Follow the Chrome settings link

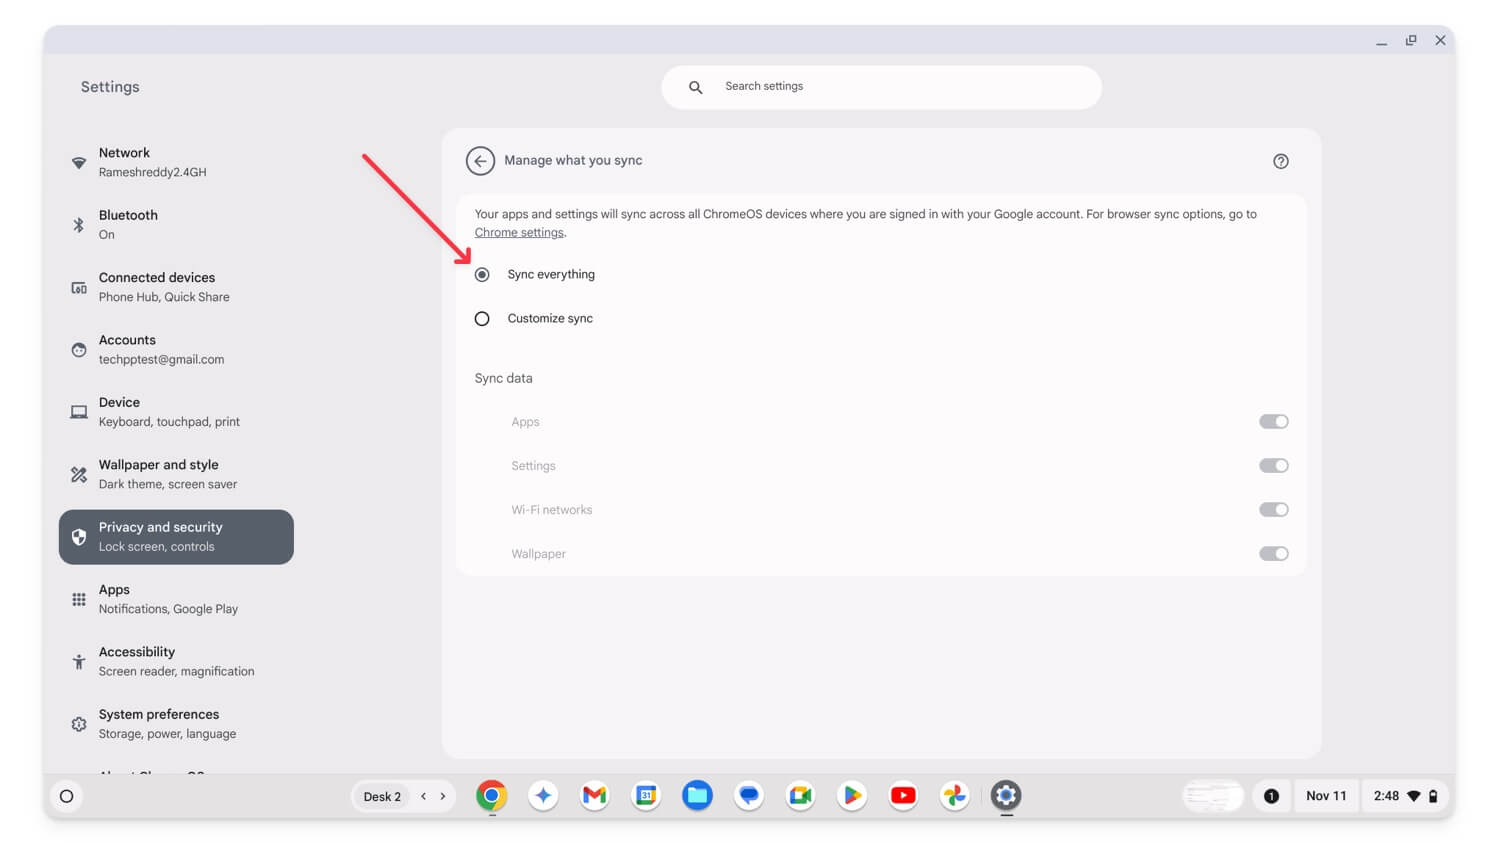pyautogui.click(x=519, y=233)
